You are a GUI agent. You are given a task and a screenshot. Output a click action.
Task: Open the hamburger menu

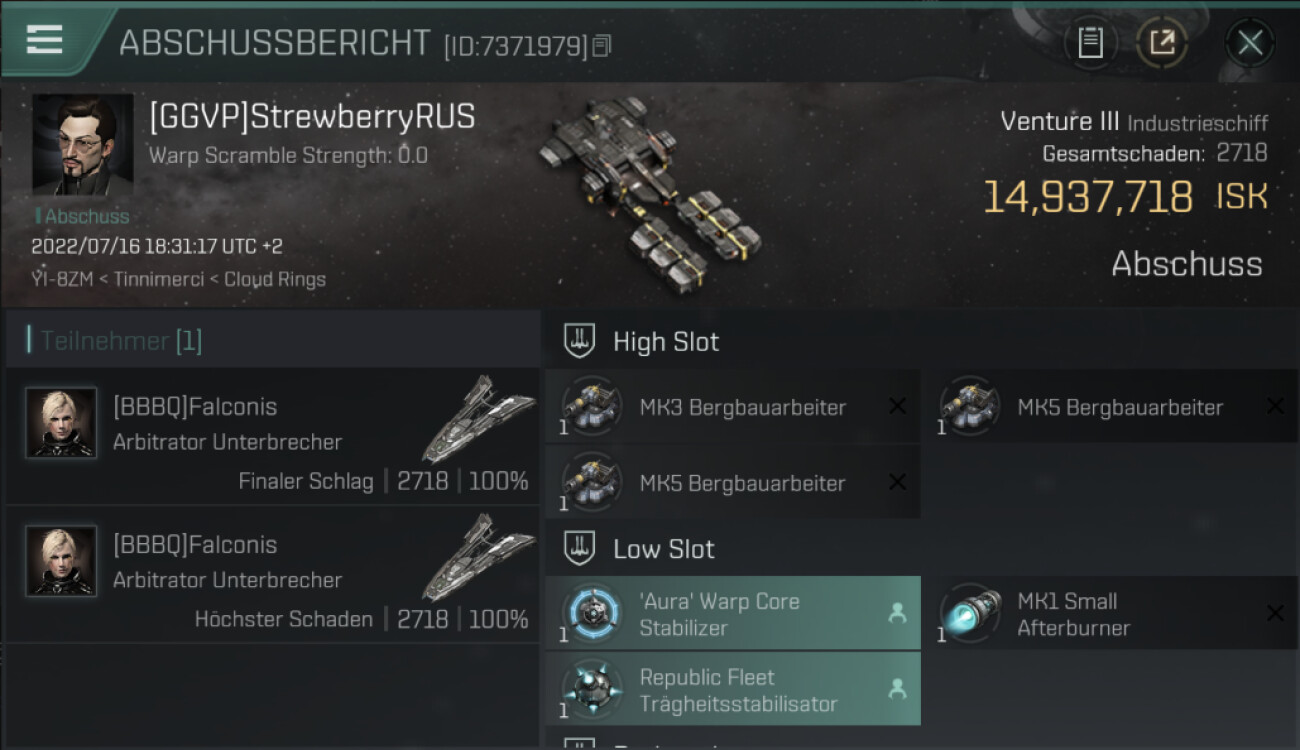click(45, 40)
